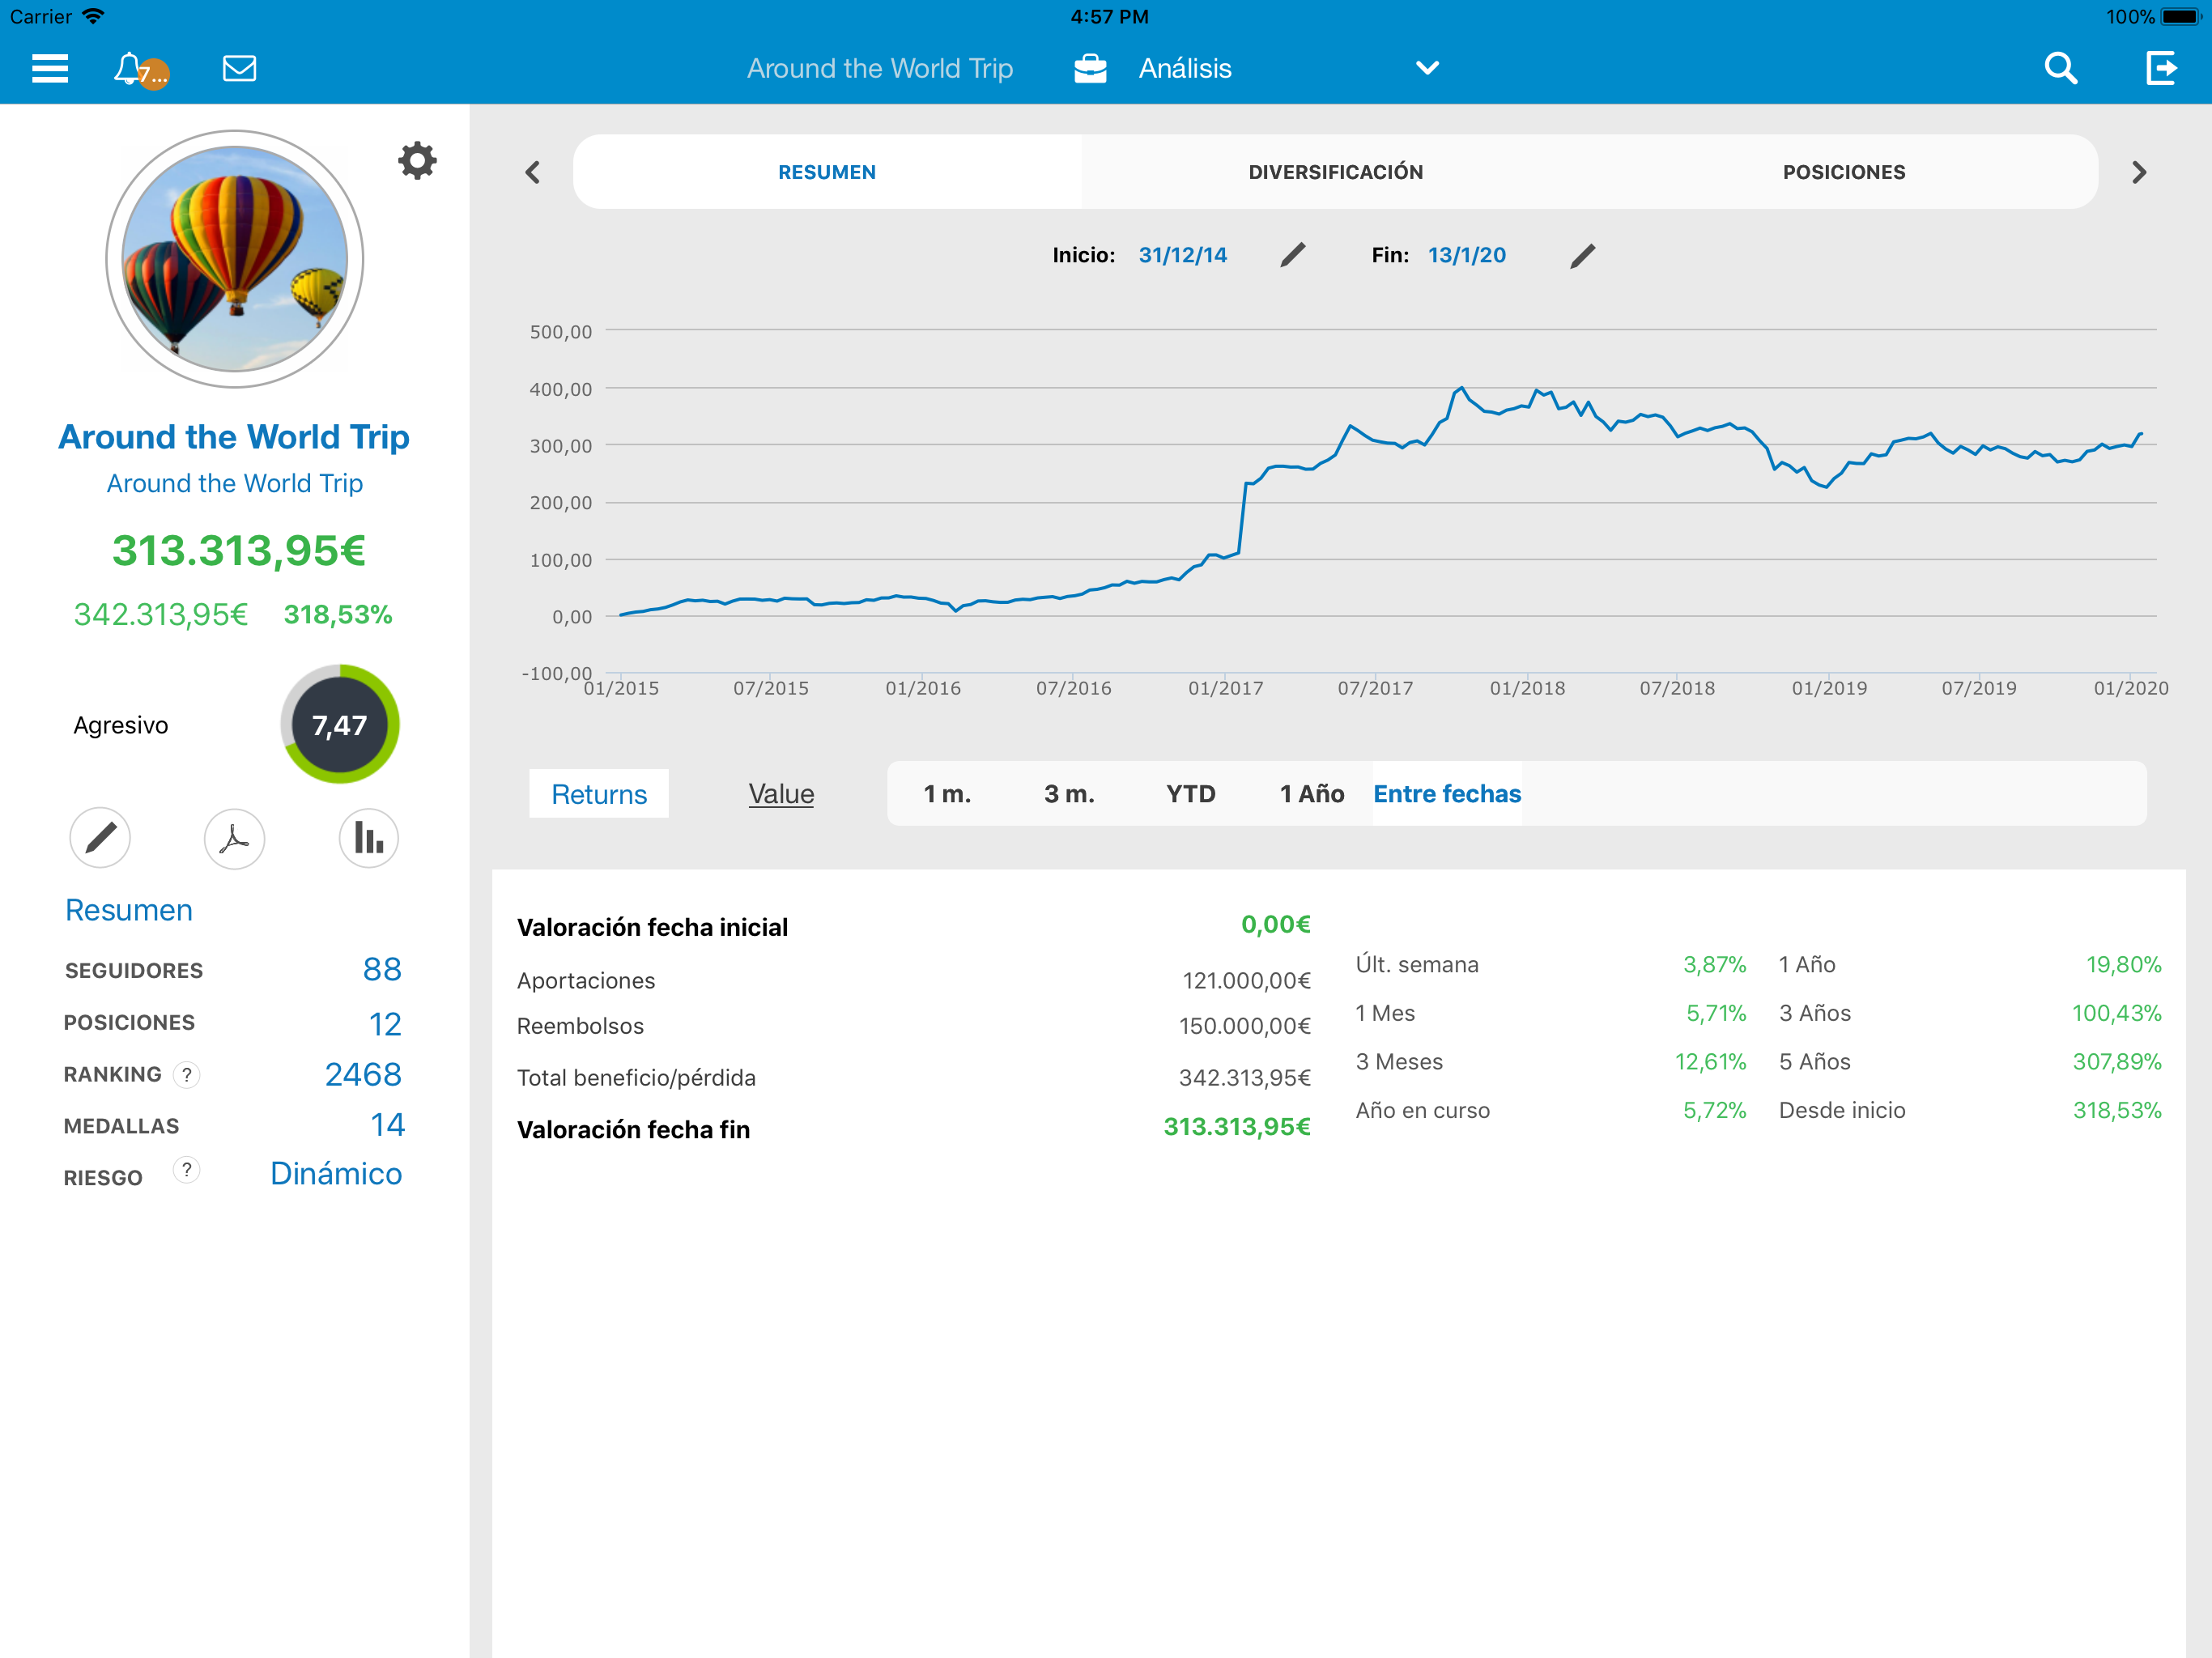
Task: Open the messages envelope icon
Action: coord(239,68)
